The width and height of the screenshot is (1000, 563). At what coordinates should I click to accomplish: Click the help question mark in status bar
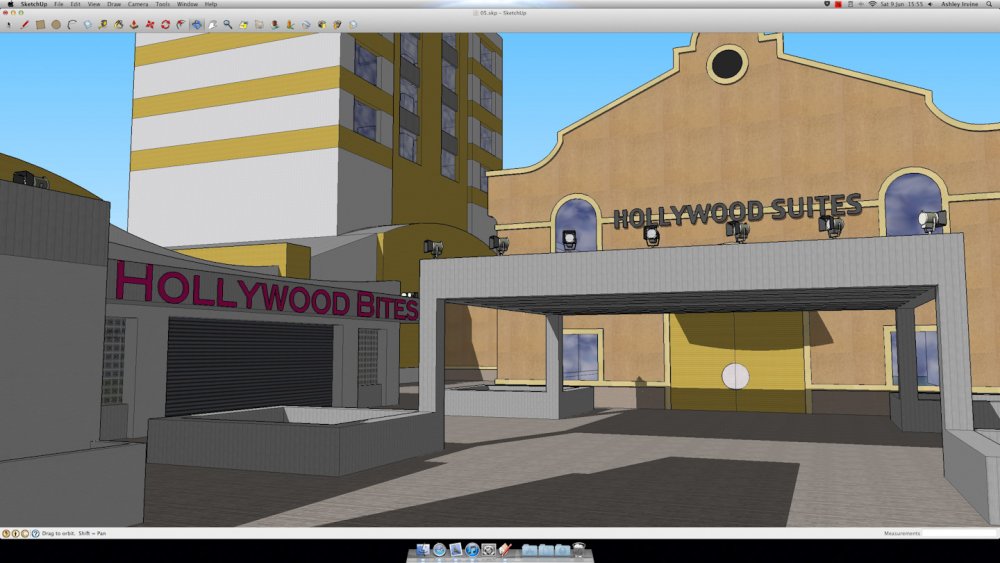(x=36, y=534)
